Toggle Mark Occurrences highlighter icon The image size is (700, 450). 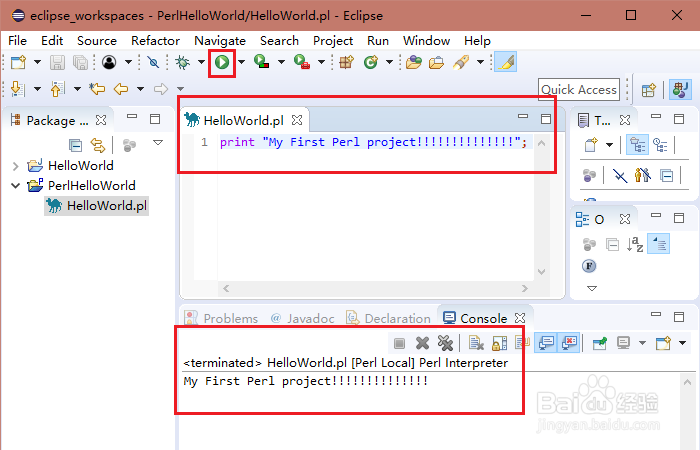point(506,62)
